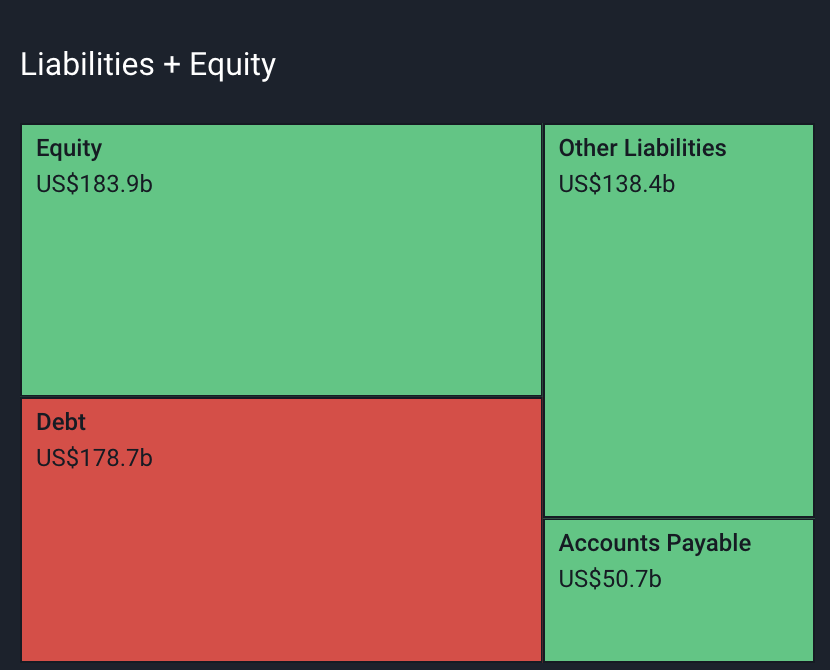Click the bold 'Other Liabilities' label text
The height and width of the screenshot is (670, 830).
pyautogui.click(x=642, y=148)
